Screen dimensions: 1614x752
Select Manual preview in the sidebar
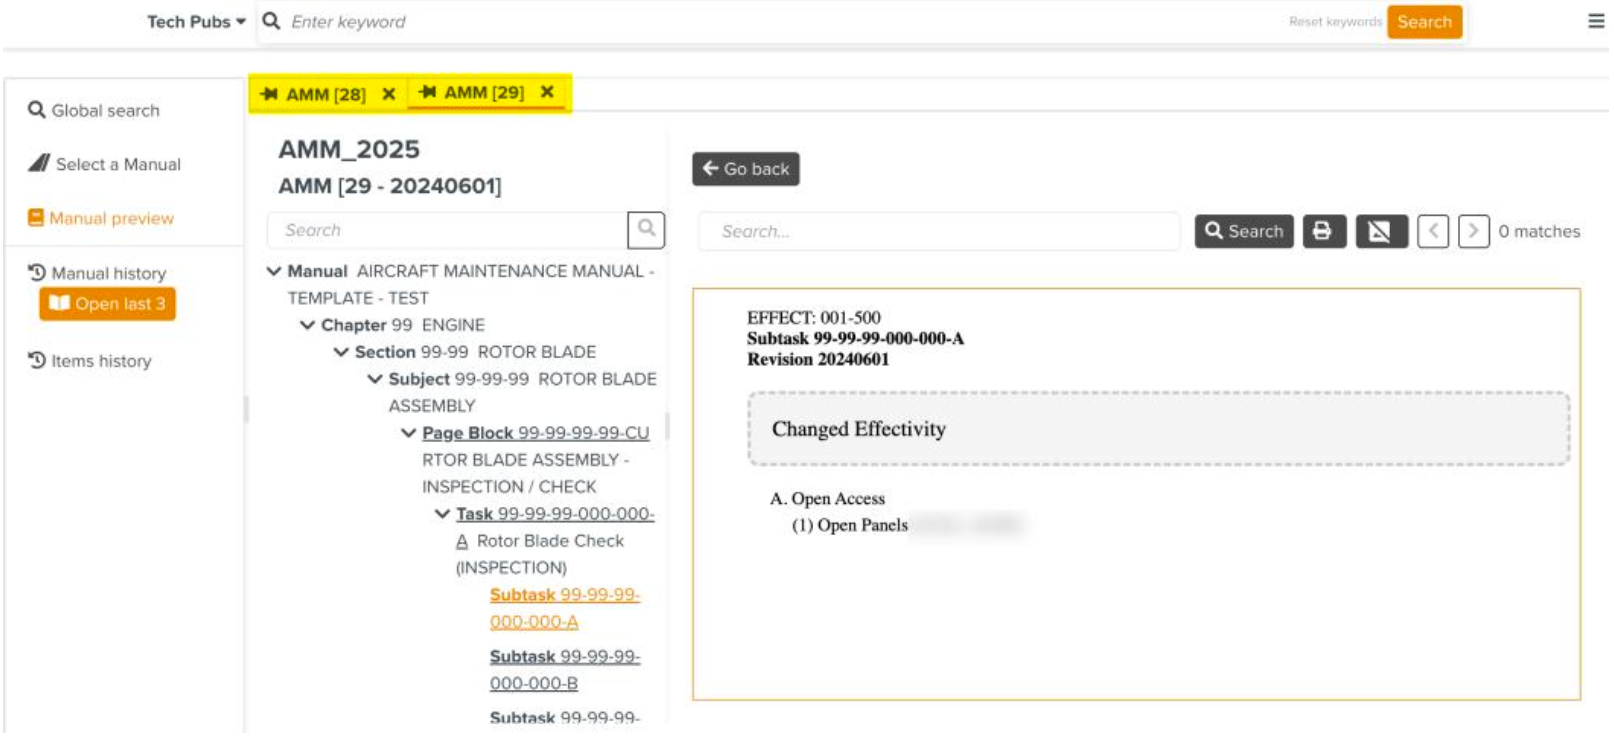coord(111,218)
